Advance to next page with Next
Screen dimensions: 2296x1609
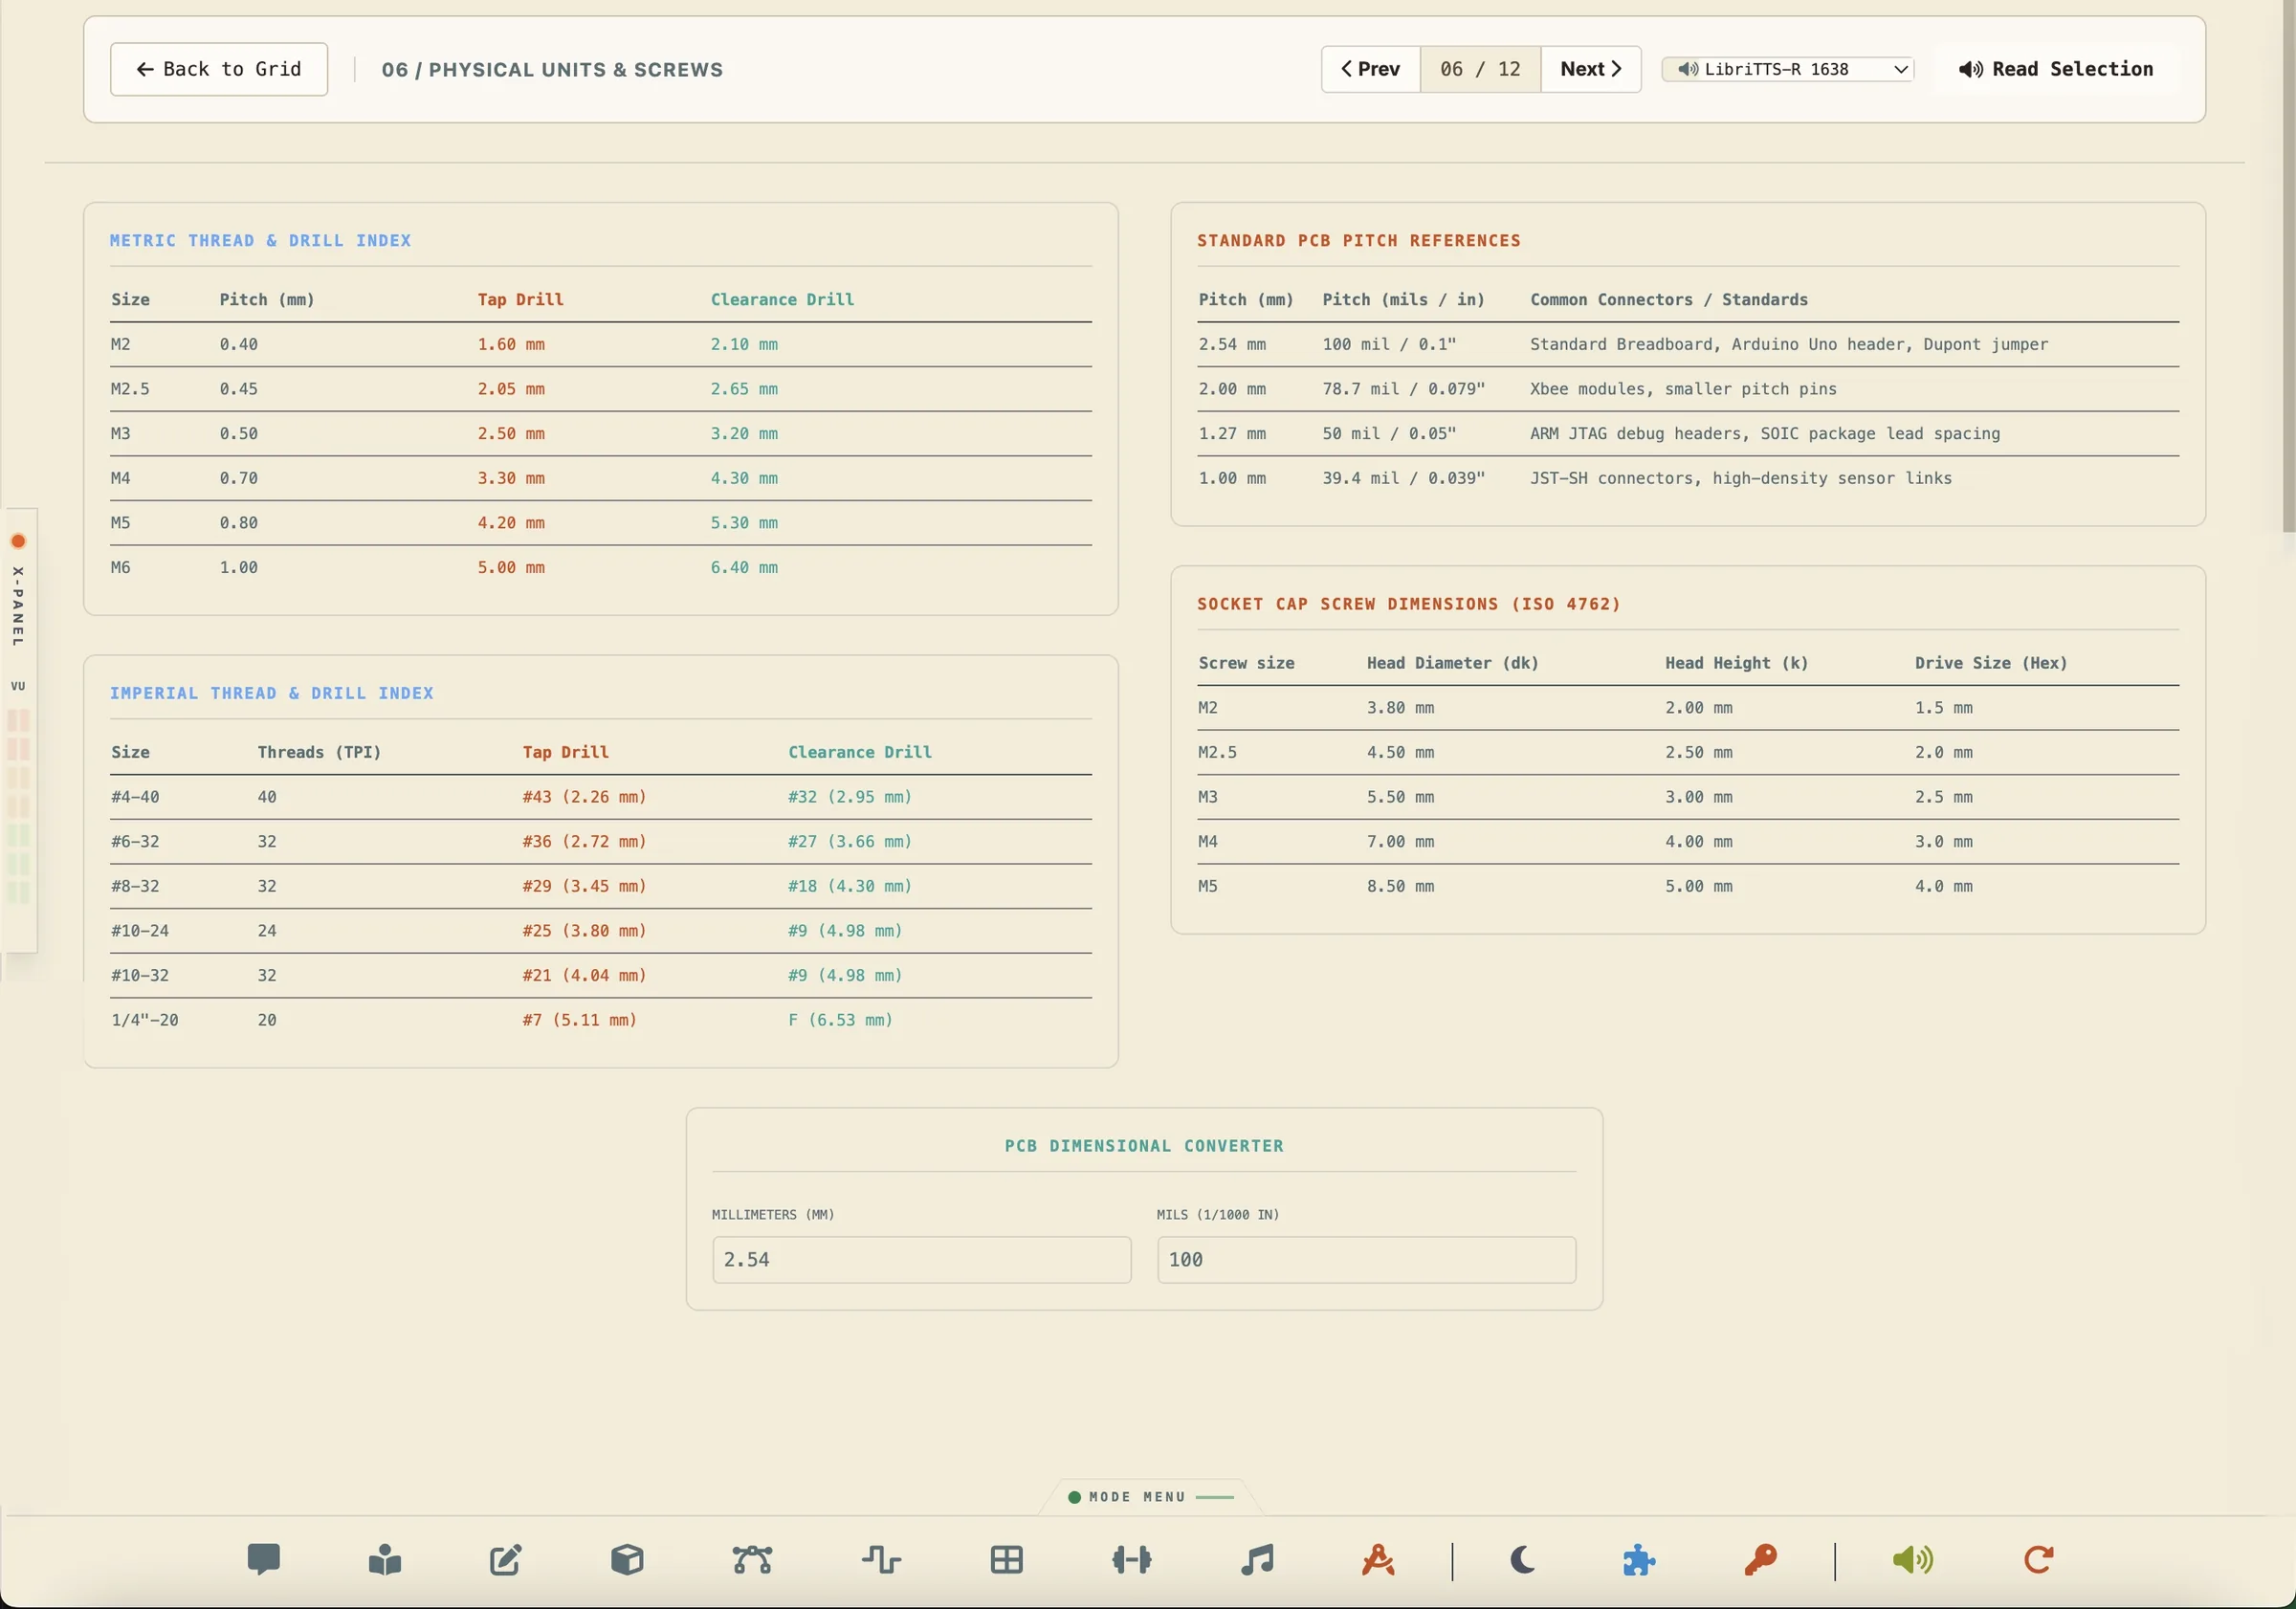click(x=1591, y=69)
